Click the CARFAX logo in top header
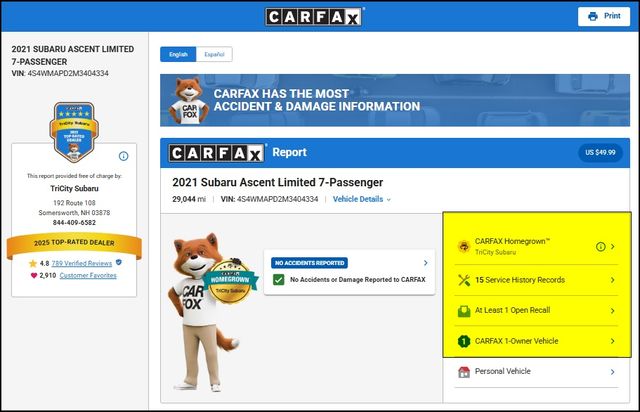 [313, 17]
